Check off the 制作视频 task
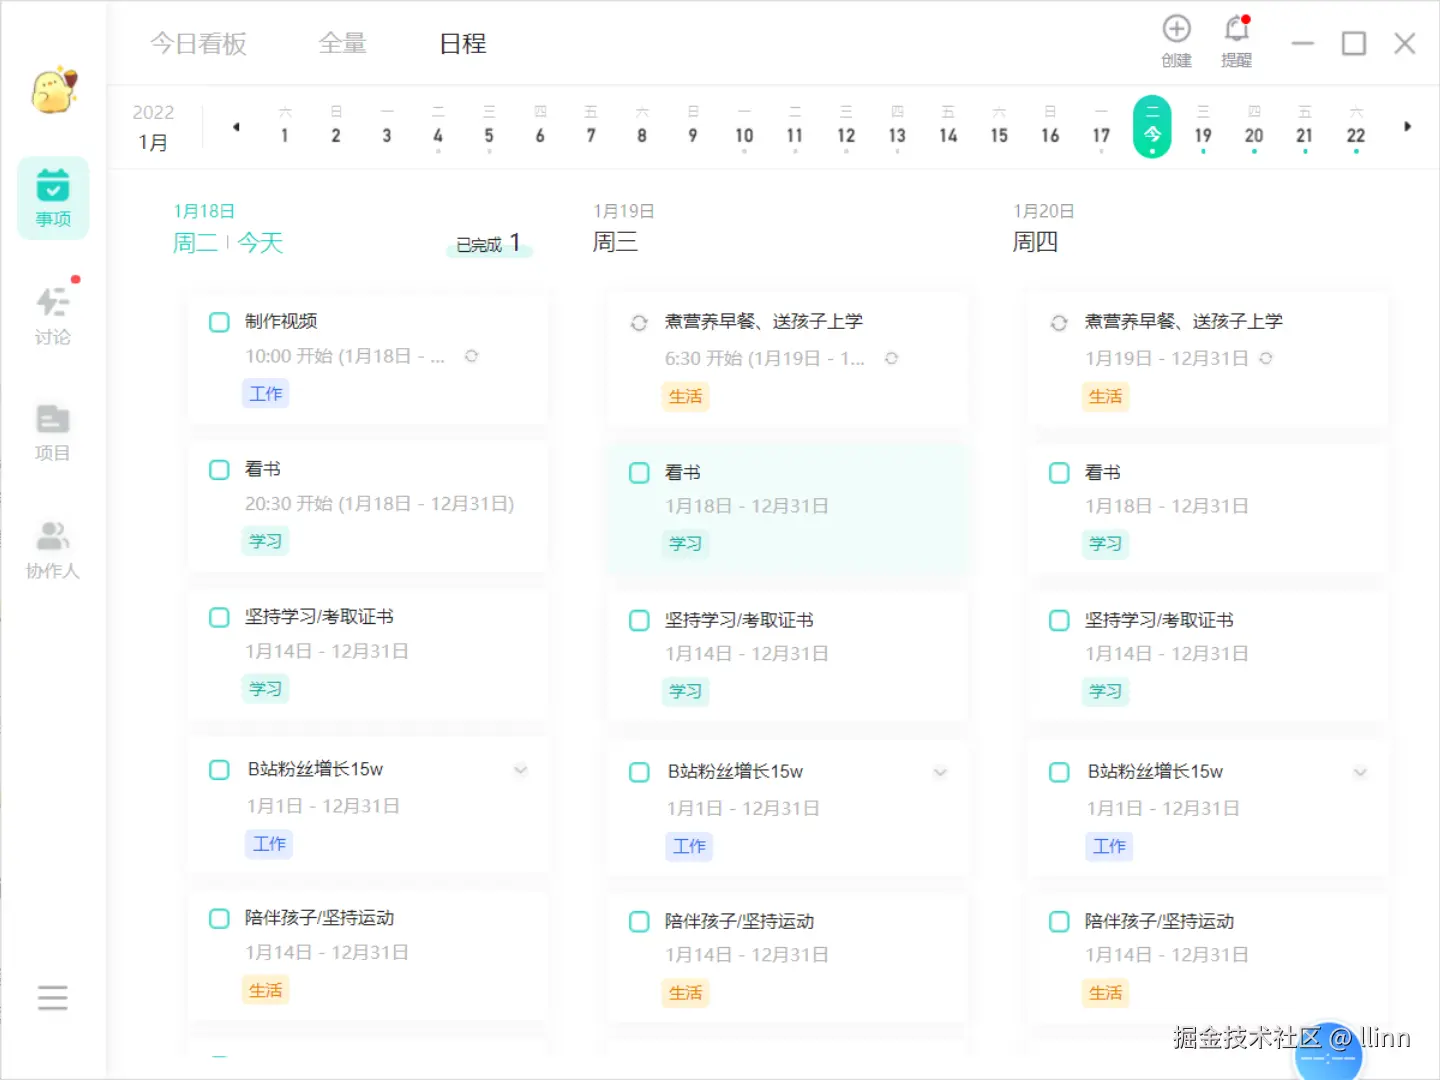Viewport: 1440px width, 1080px height. coord(219,322)
